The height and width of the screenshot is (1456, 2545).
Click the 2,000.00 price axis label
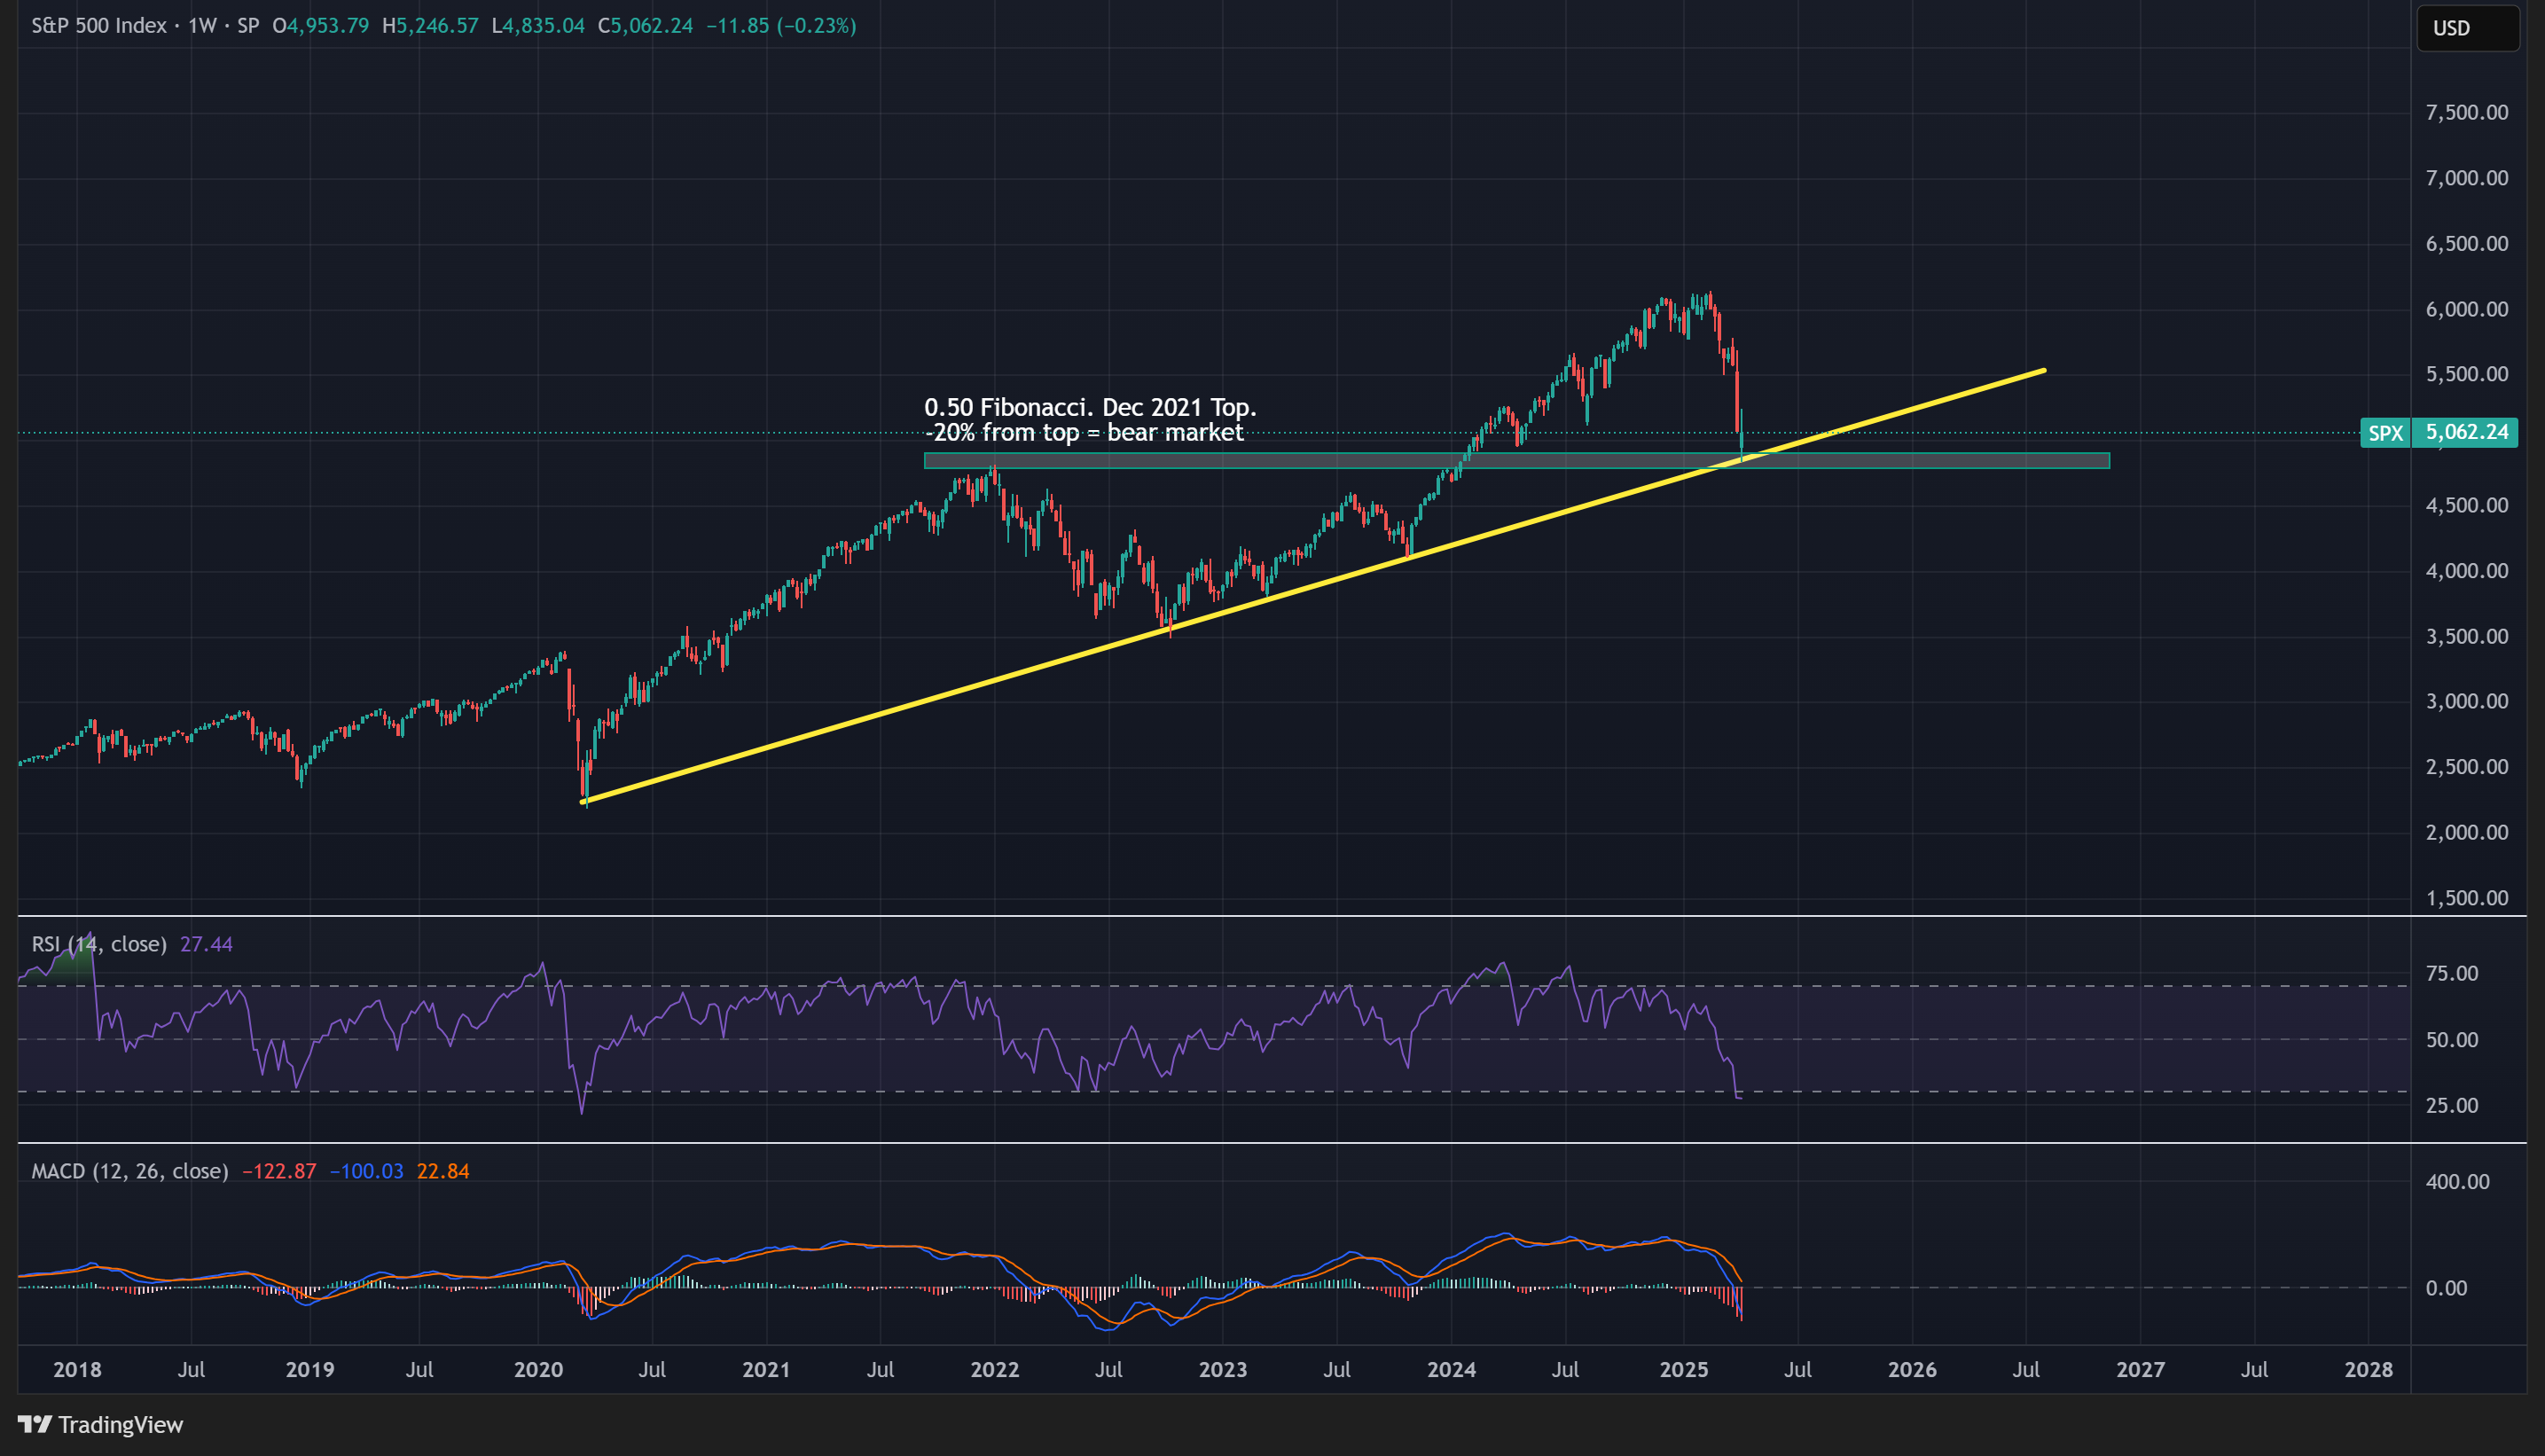coord(2467,832)
